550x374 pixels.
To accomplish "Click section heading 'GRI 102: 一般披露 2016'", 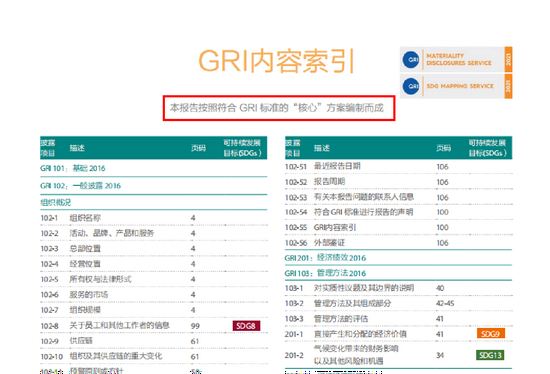I will tap(80, 186).
